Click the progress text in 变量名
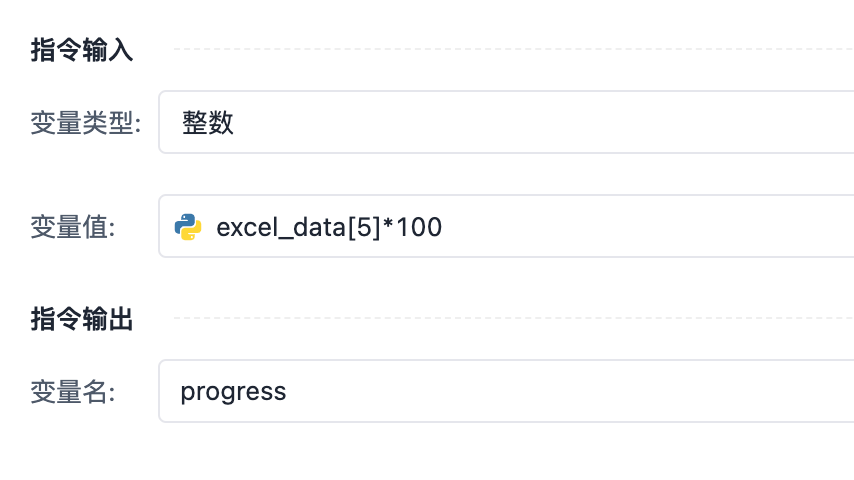 [233, 391]
